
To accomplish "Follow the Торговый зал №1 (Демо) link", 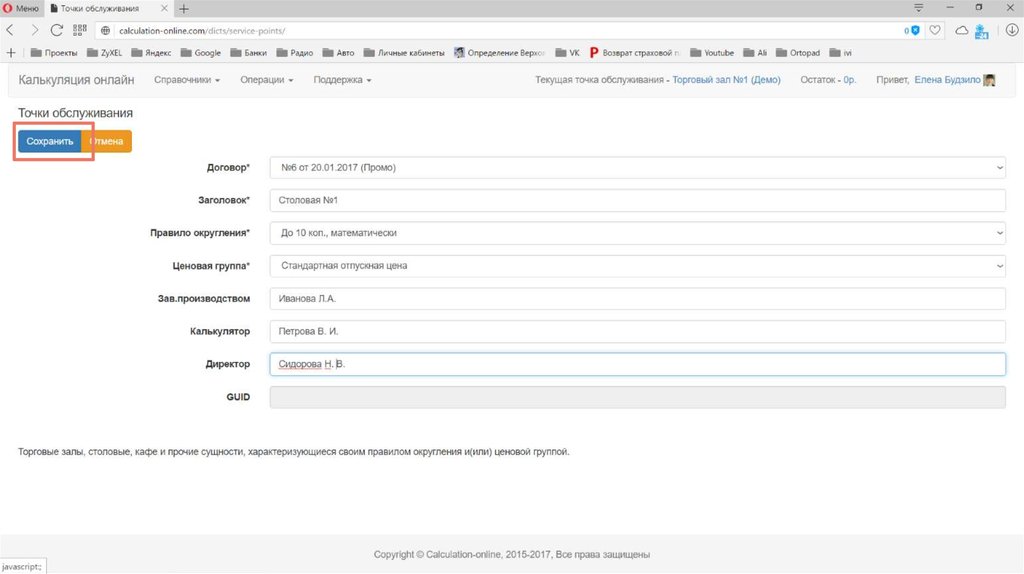I will (726, 80).
